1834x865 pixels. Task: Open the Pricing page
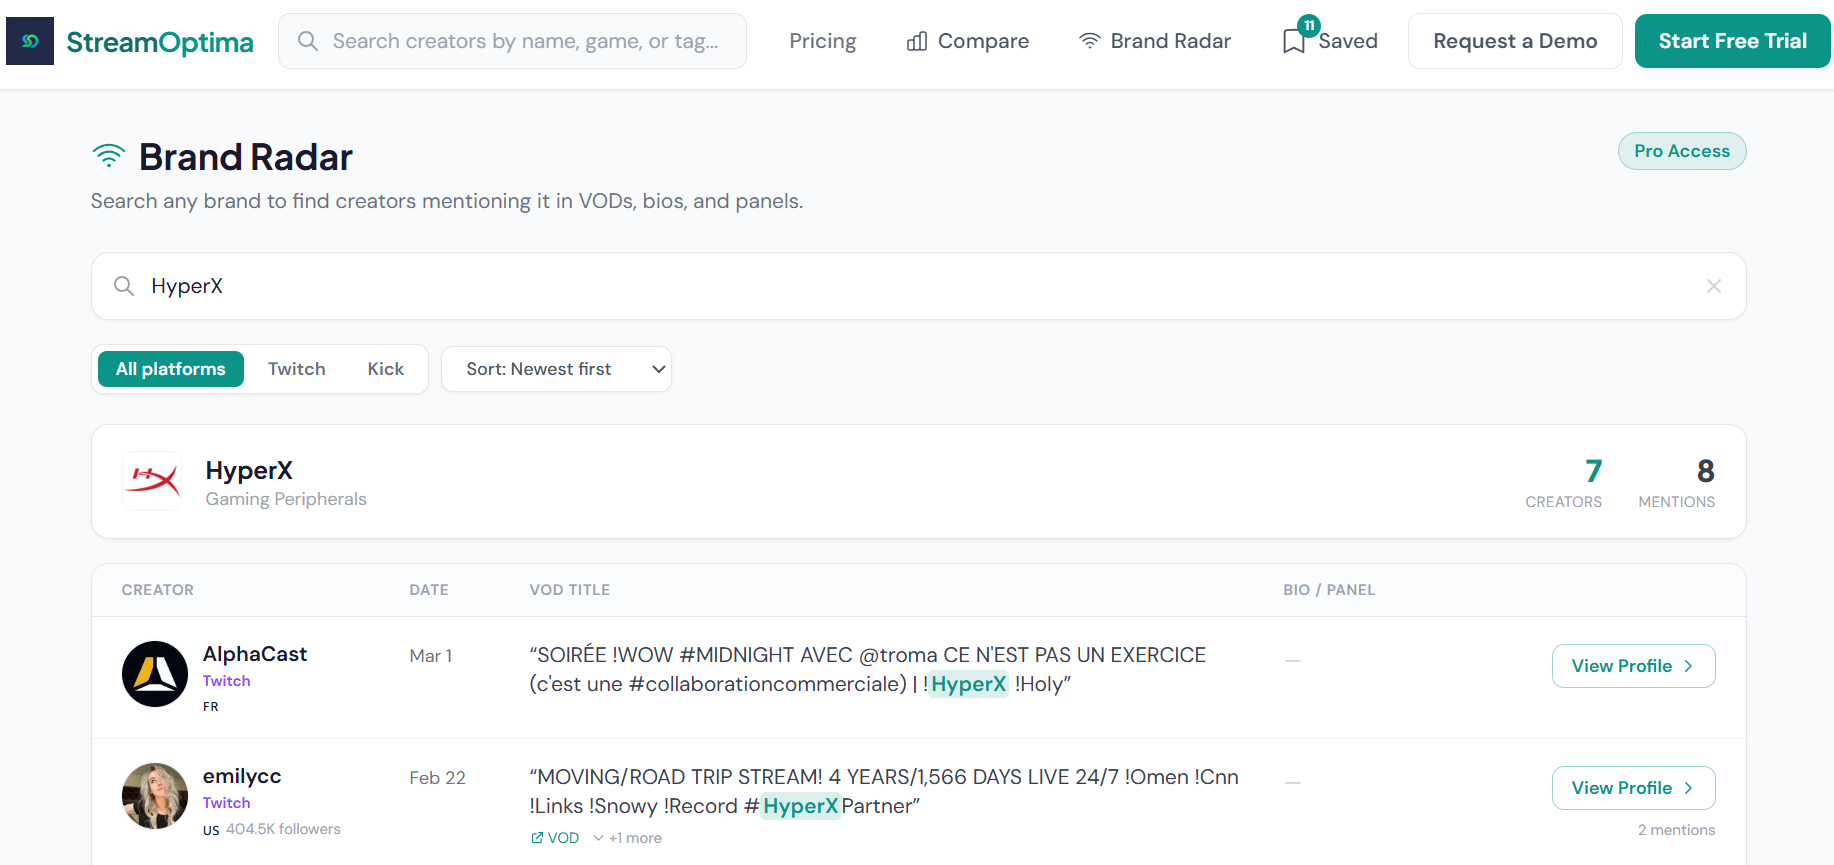(x=822, y=41)
